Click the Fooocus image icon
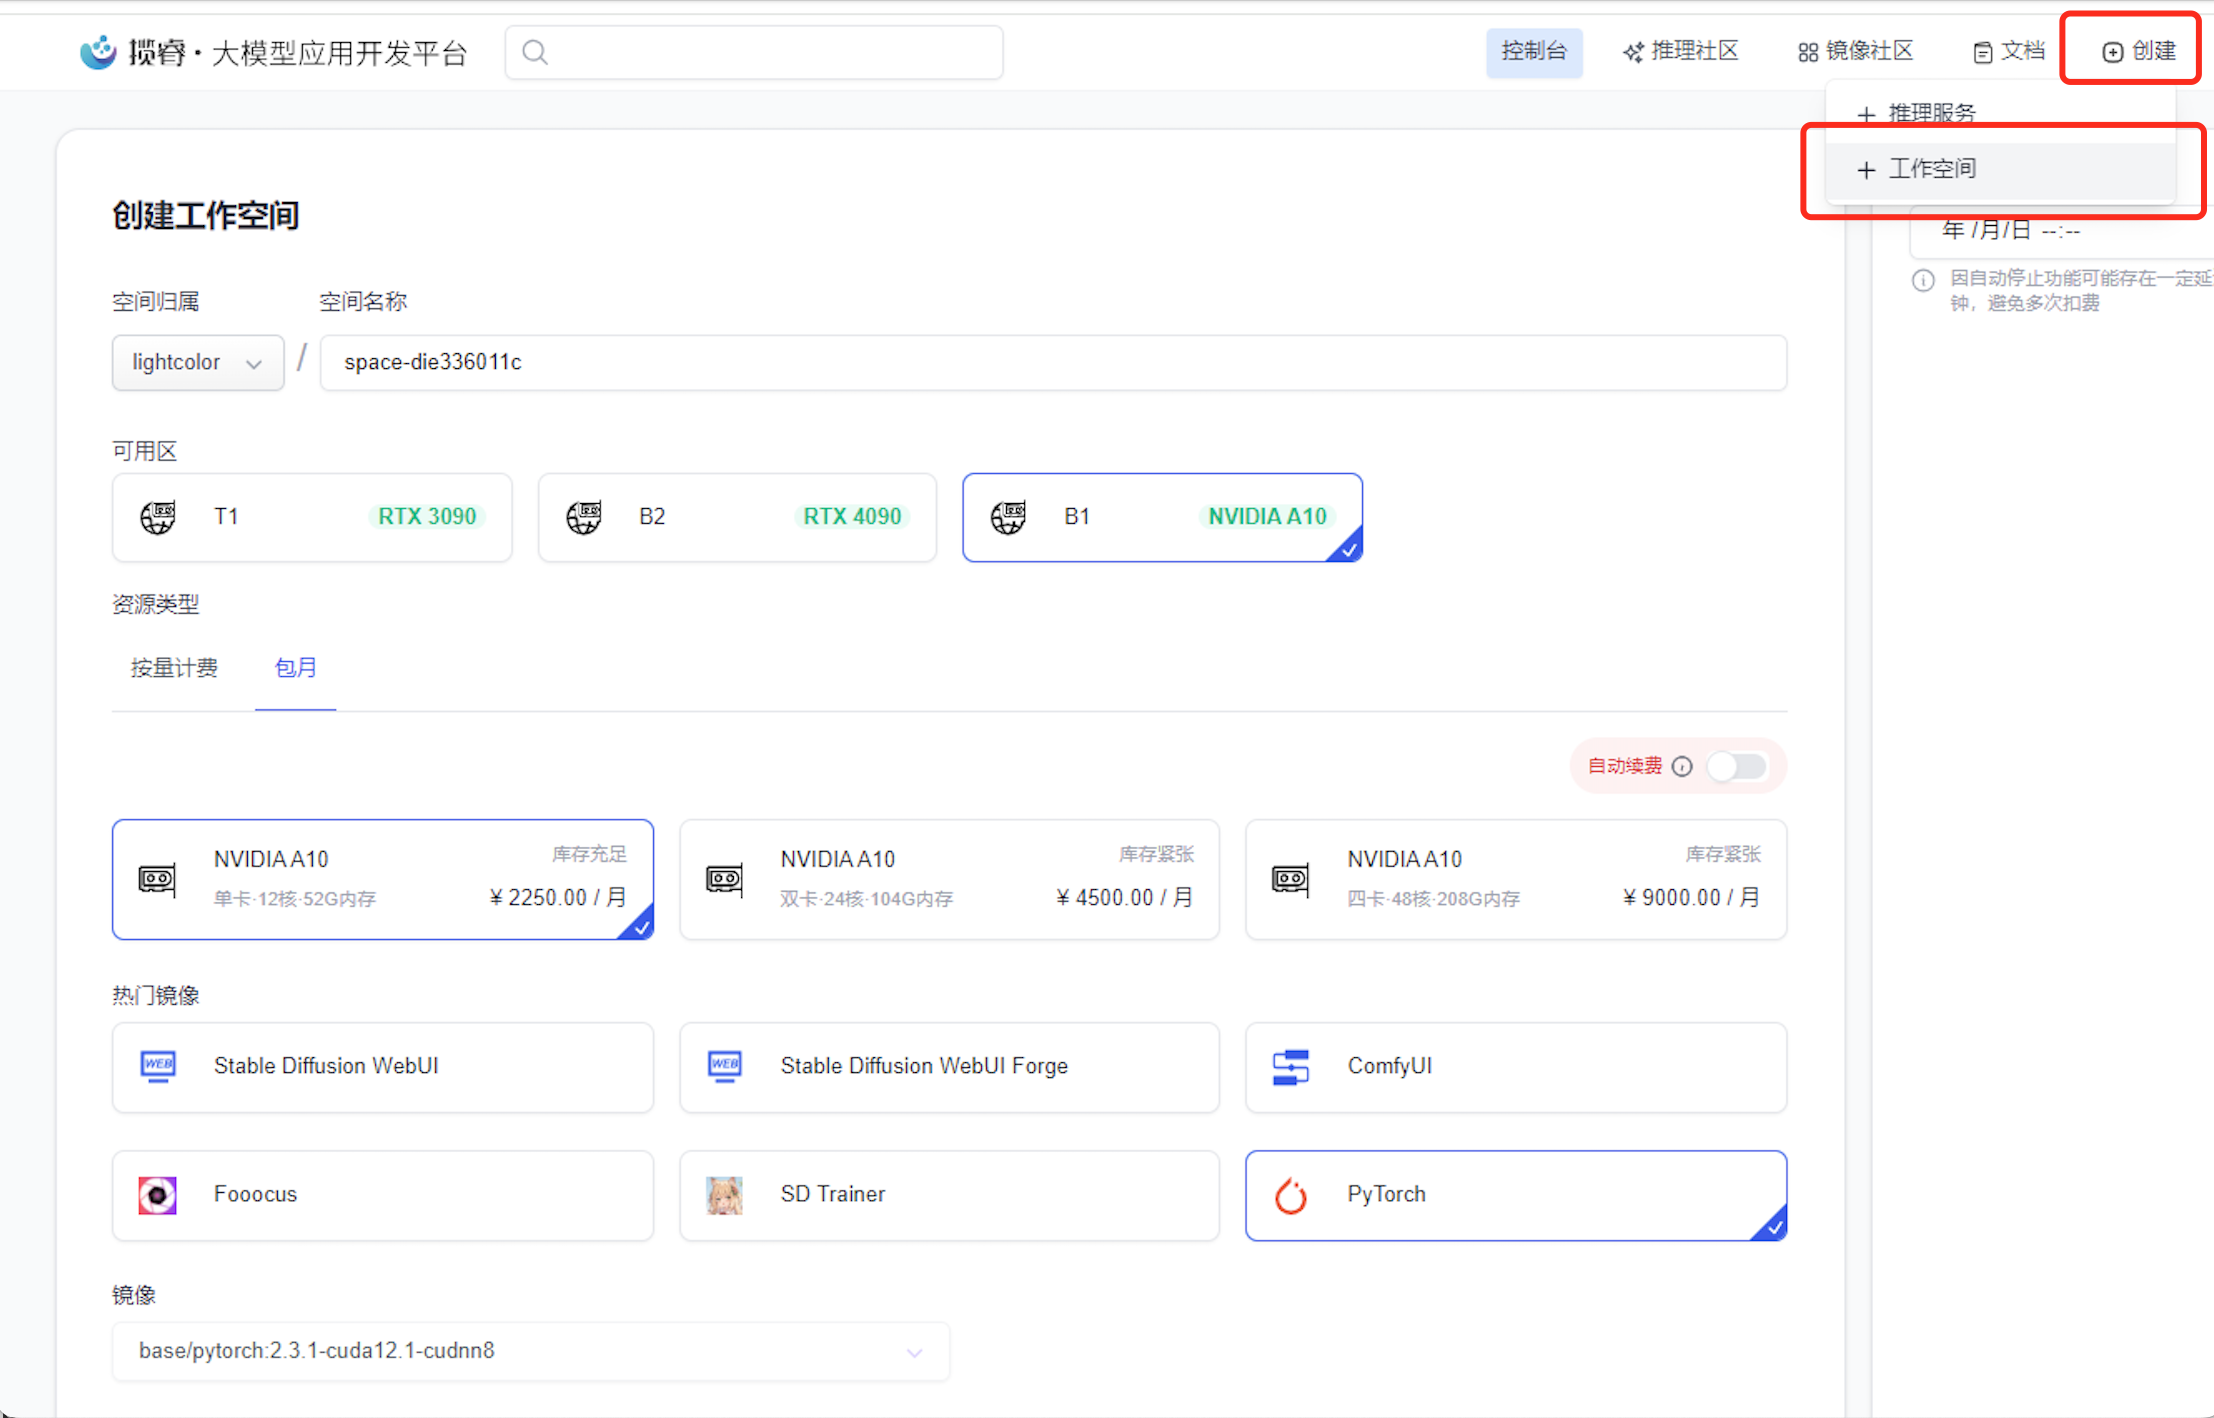This screenshot has width=2214, height=1418. (x=158, y=1195)
